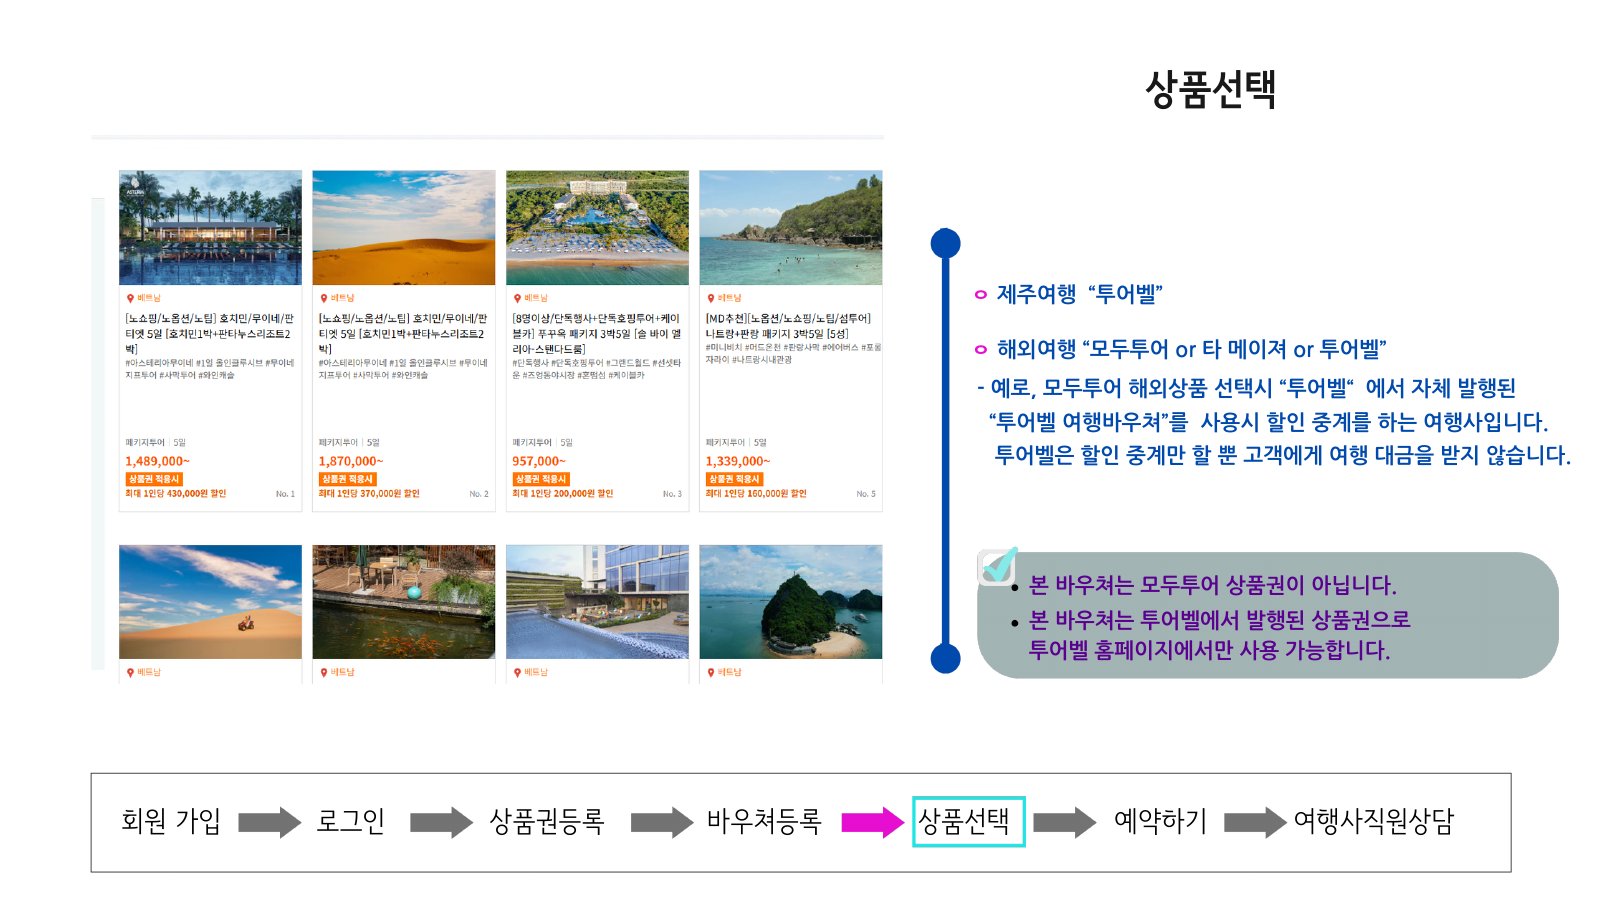Viewport: 1600px width, 900px height.
Task: Click the location pin on the 1,489,000 package
Action: click(x=130, y=298)
